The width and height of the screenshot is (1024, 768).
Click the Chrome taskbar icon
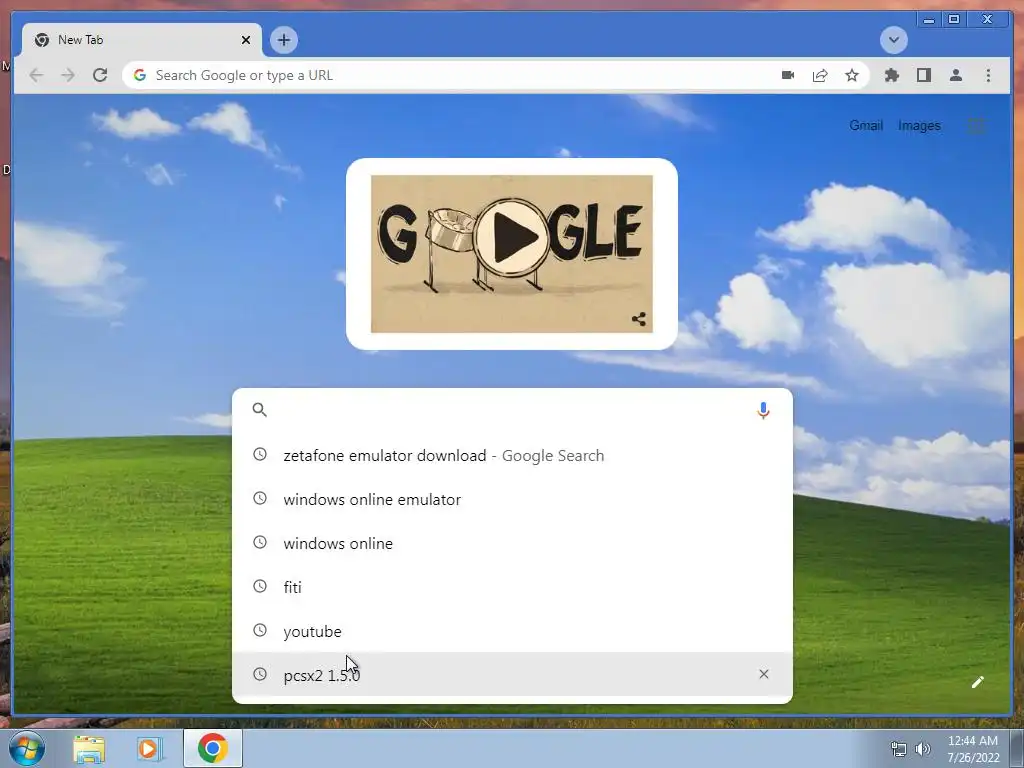click(213, 748)
